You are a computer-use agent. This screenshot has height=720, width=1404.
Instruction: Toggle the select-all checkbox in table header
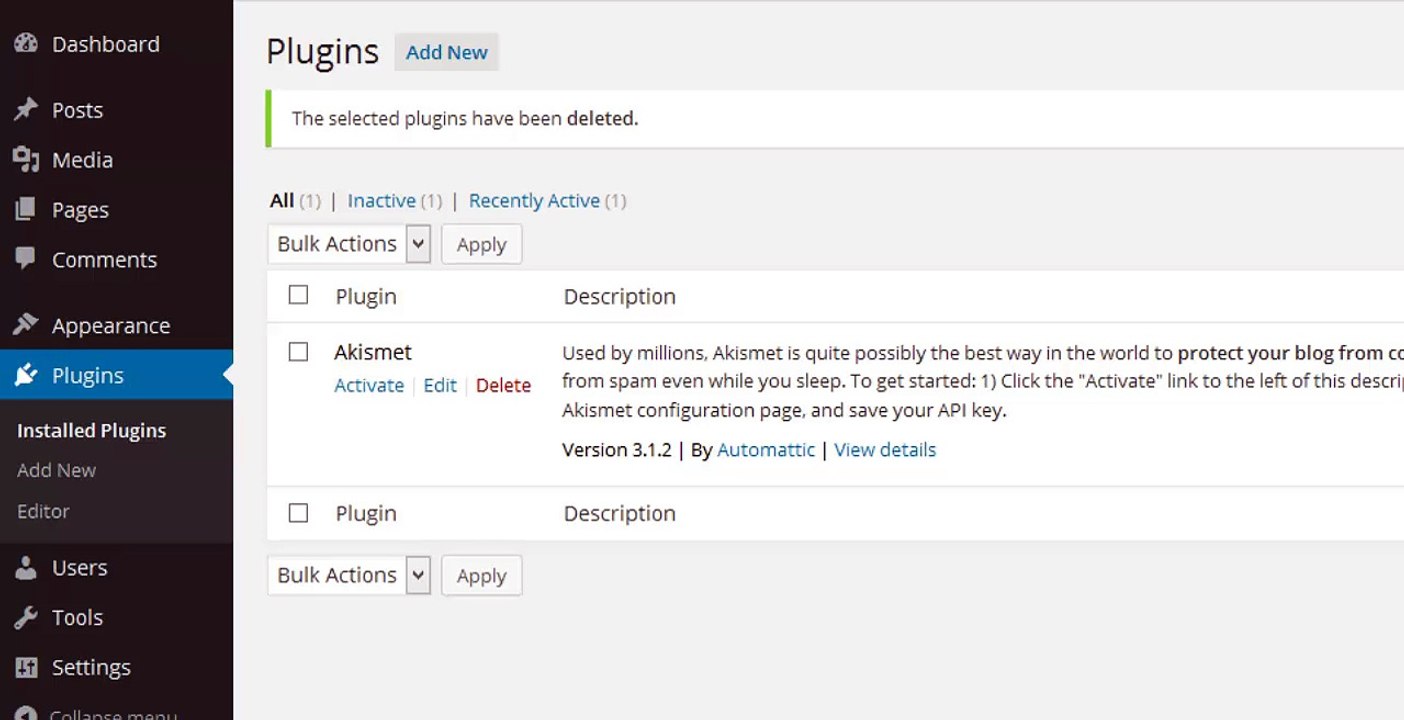pos(298,295)
